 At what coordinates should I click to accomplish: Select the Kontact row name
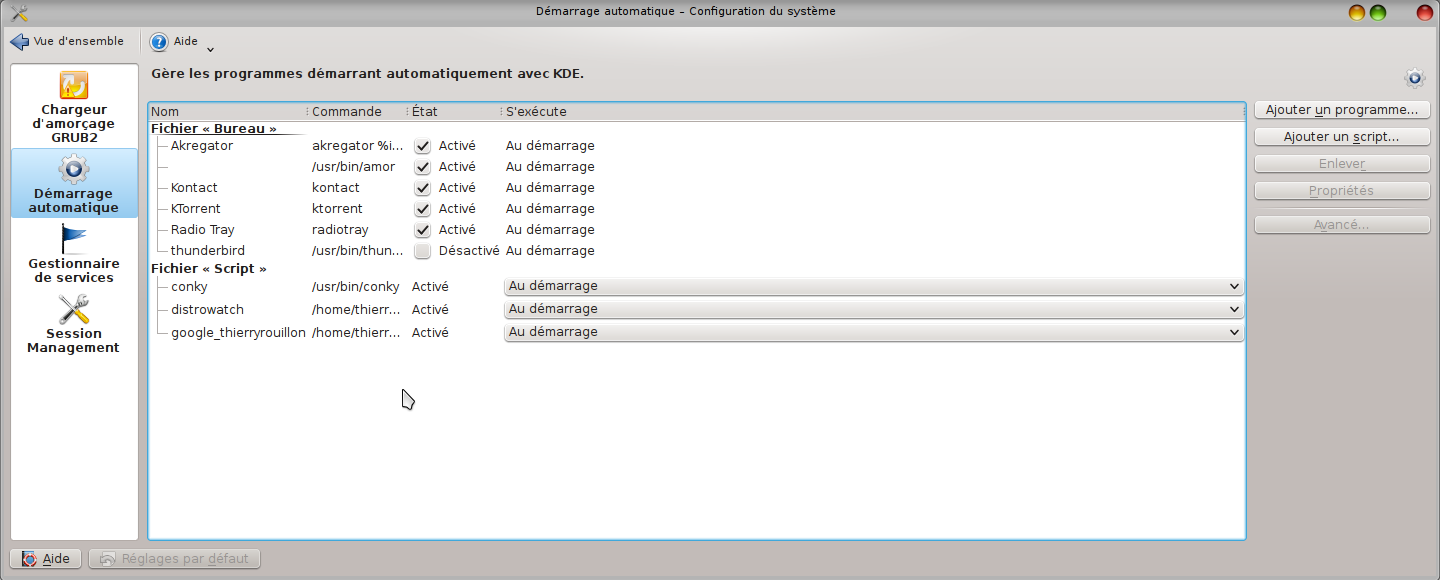(194, 188)
